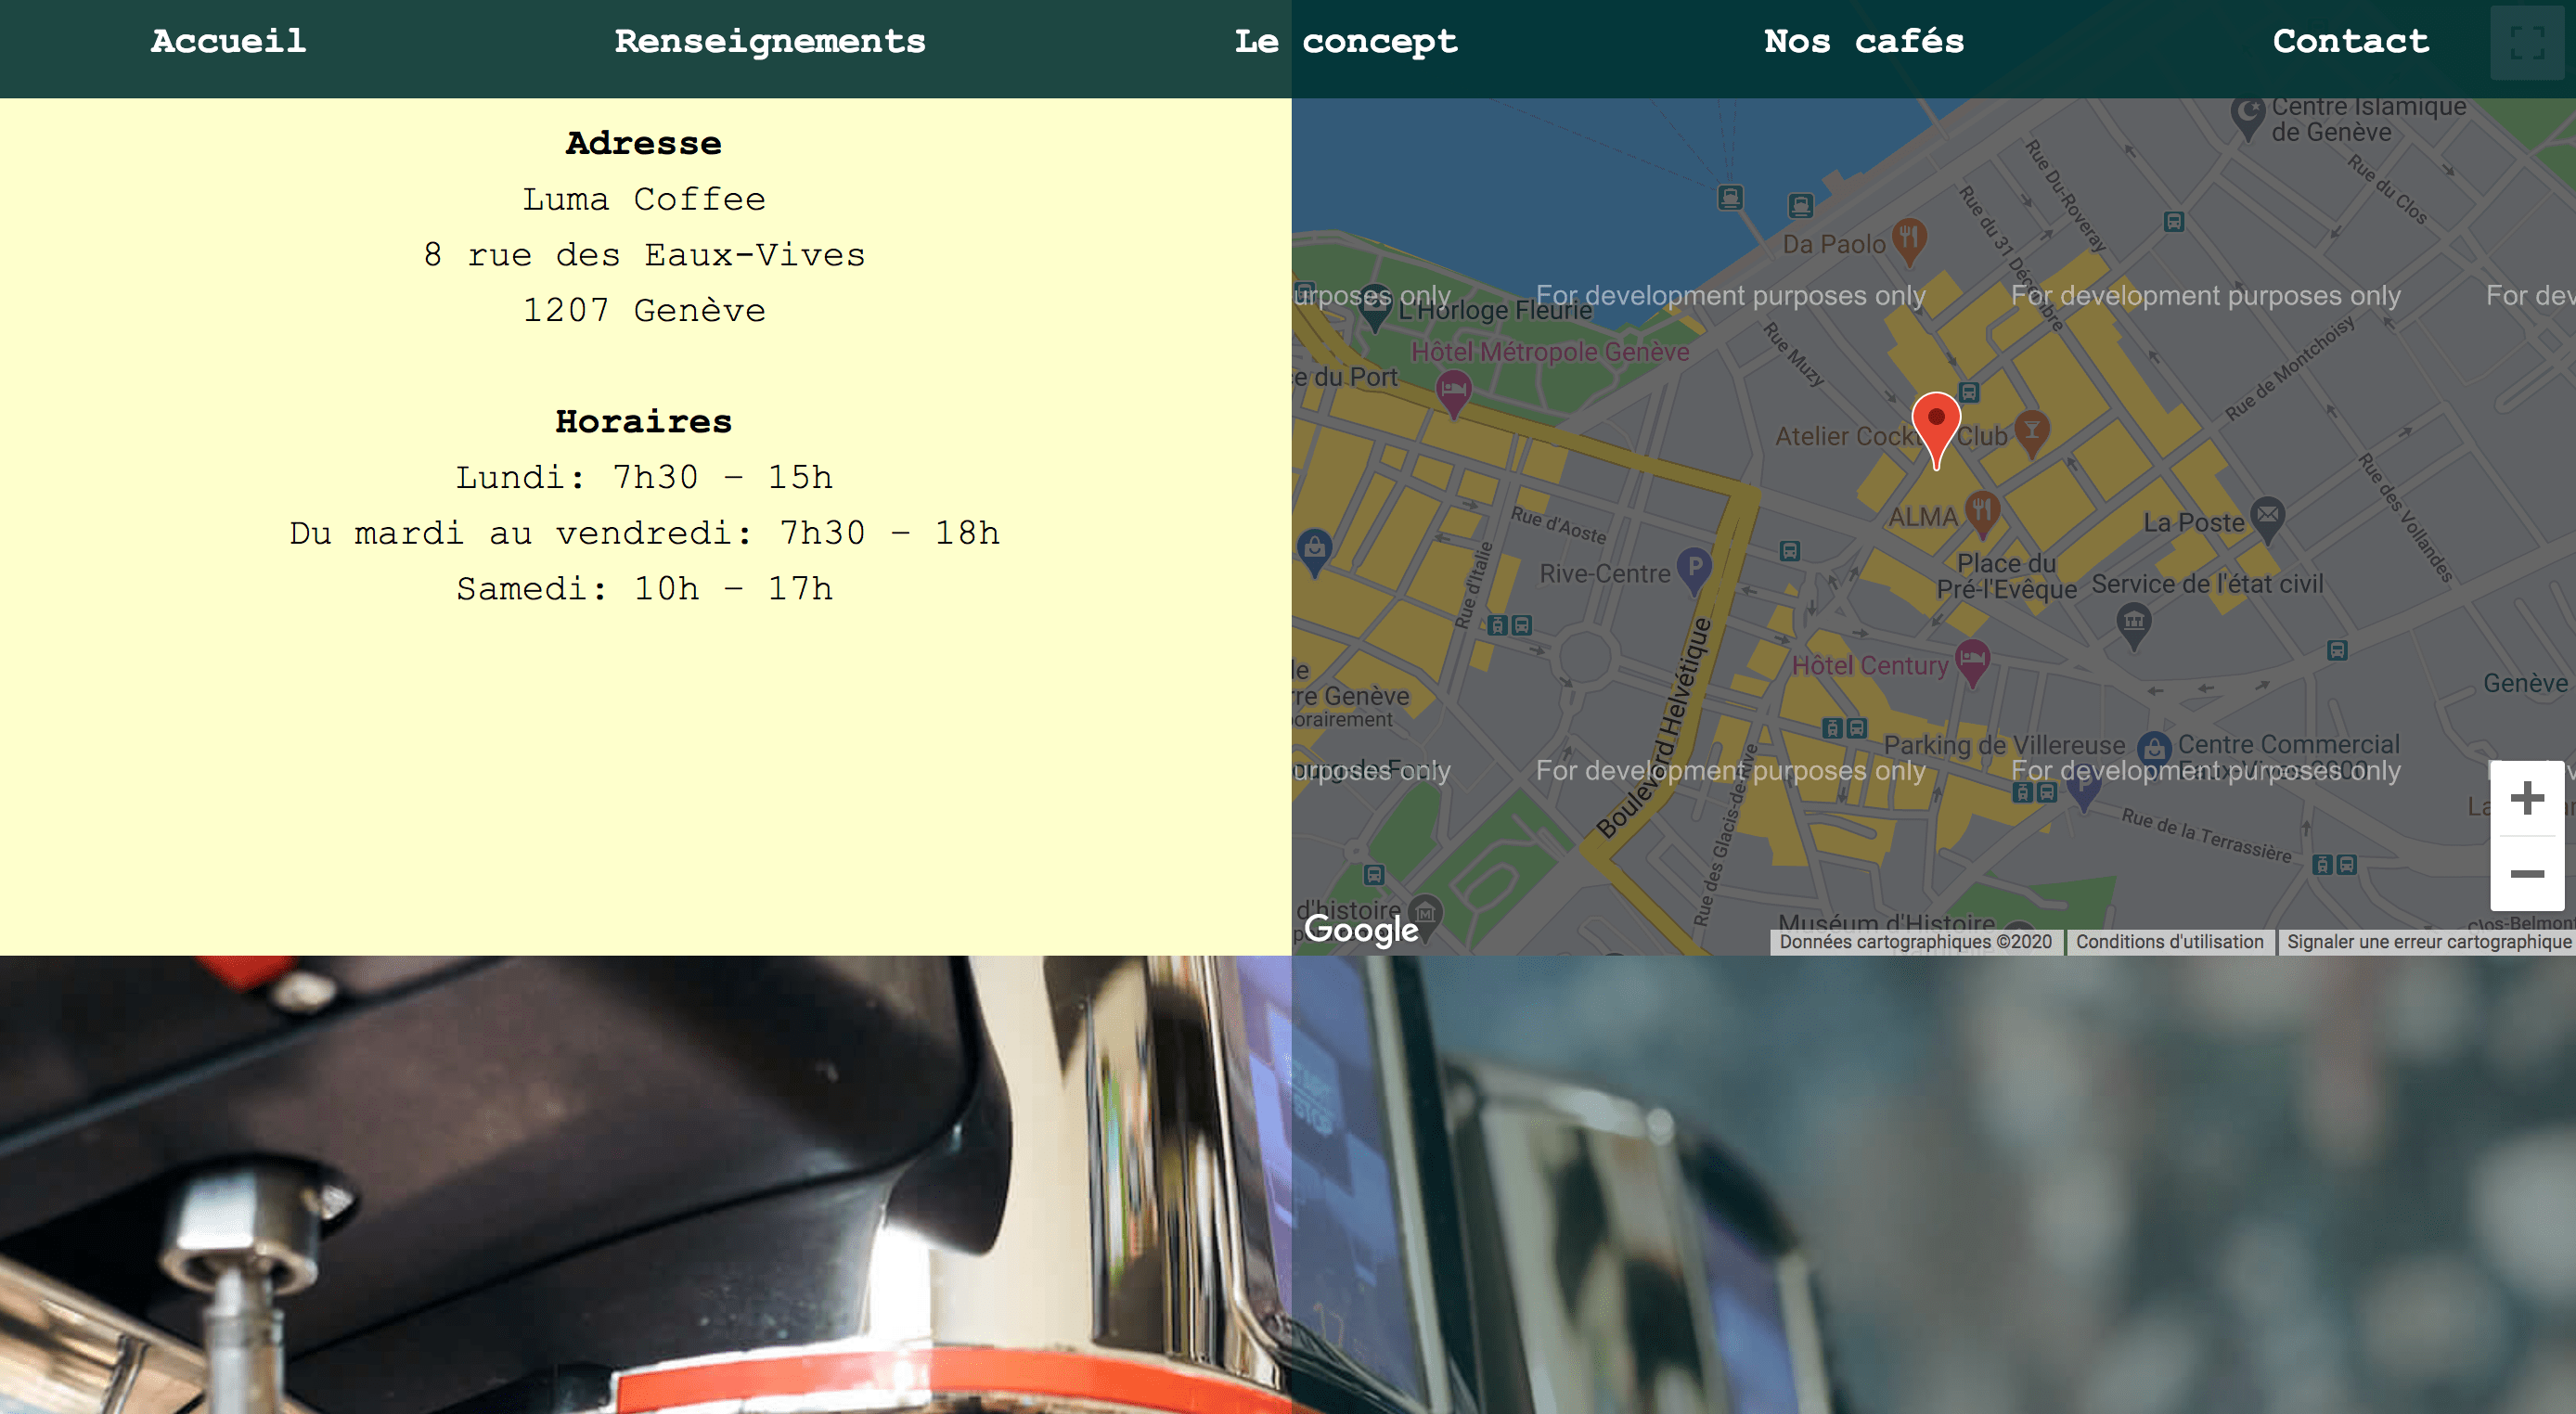
Task: Open the Google logo link on map
Action: (1361, 929)
